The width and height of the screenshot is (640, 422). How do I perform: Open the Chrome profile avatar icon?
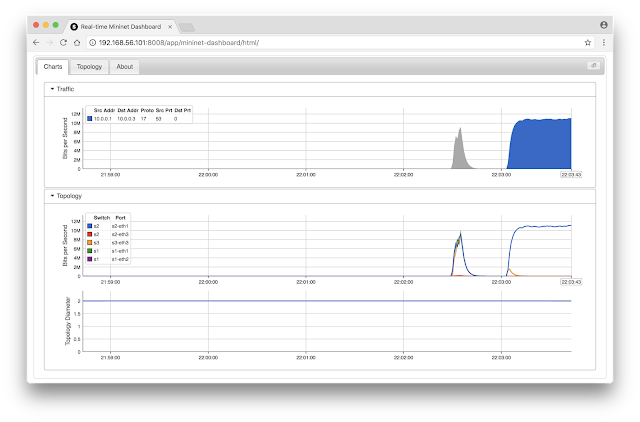(604, 25)
